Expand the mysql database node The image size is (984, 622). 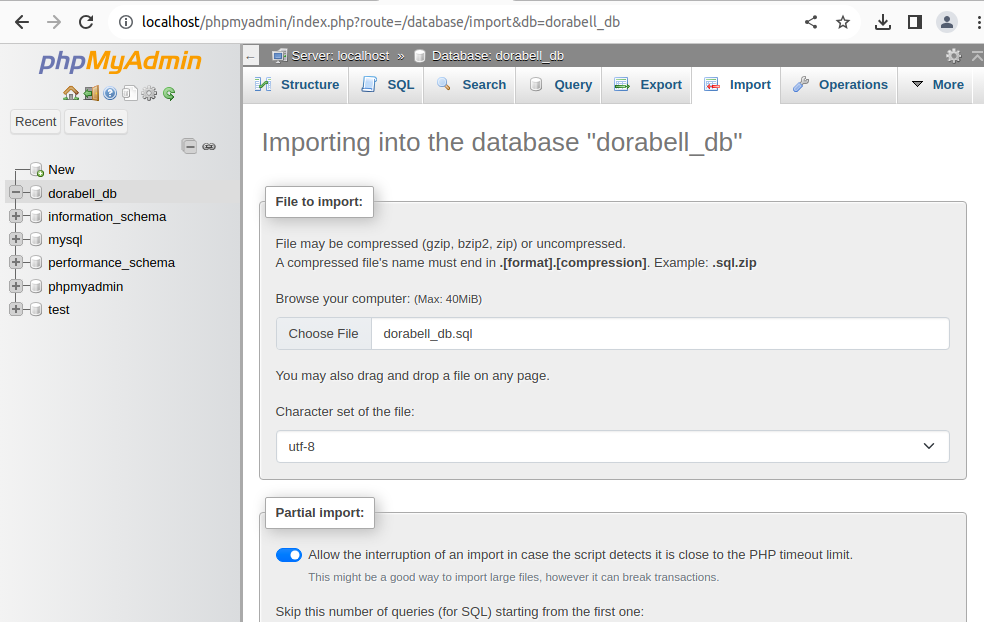tap(16, 239)
